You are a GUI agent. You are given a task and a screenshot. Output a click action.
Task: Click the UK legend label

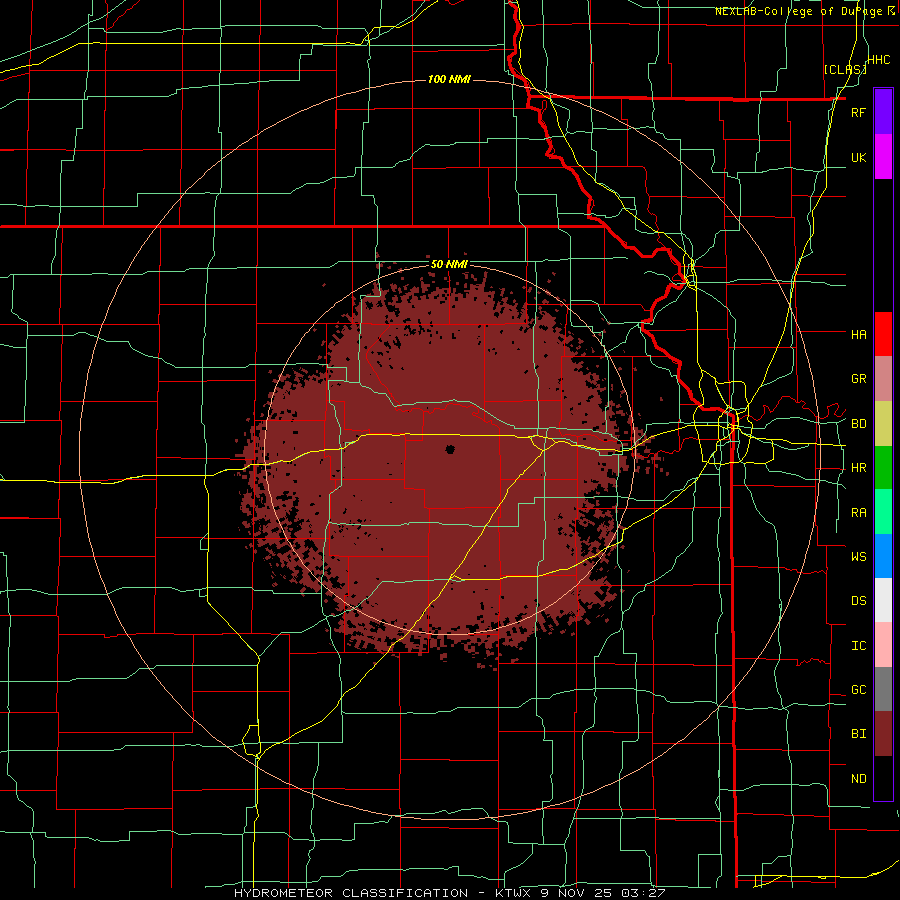(x=859, y=157)
